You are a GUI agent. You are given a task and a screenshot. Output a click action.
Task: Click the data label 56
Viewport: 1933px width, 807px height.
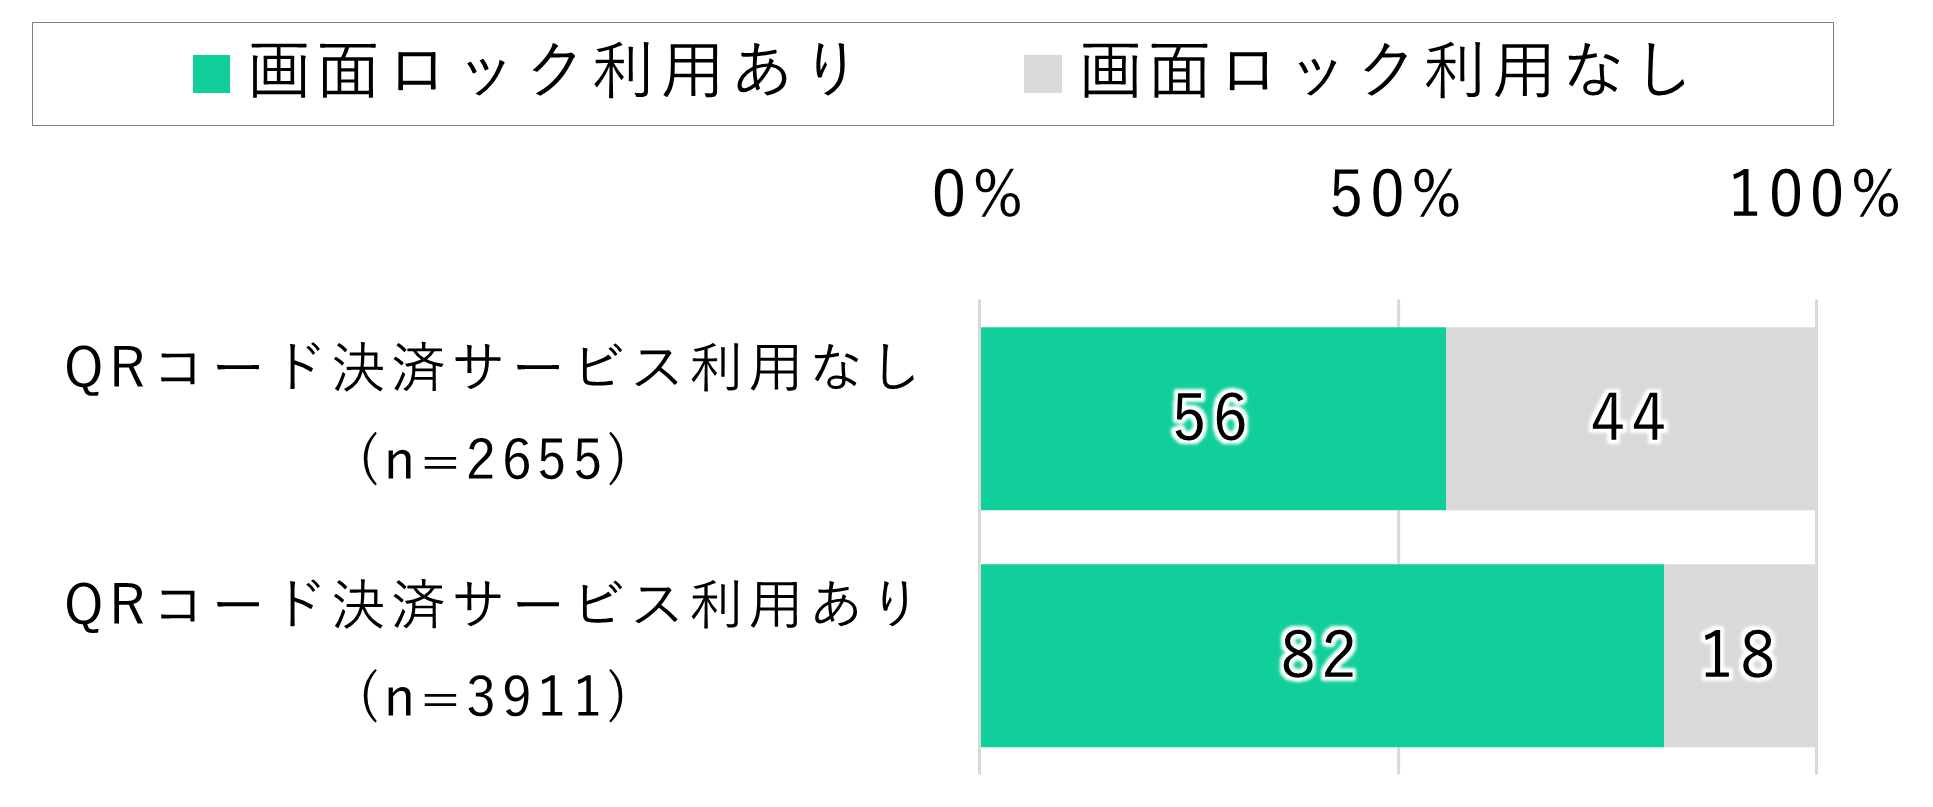pos(1210,417)
